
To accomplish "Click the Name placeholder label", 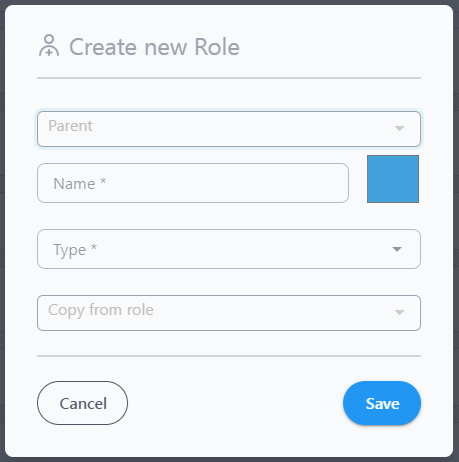I will pyautogui.click(x=80, y=184).
